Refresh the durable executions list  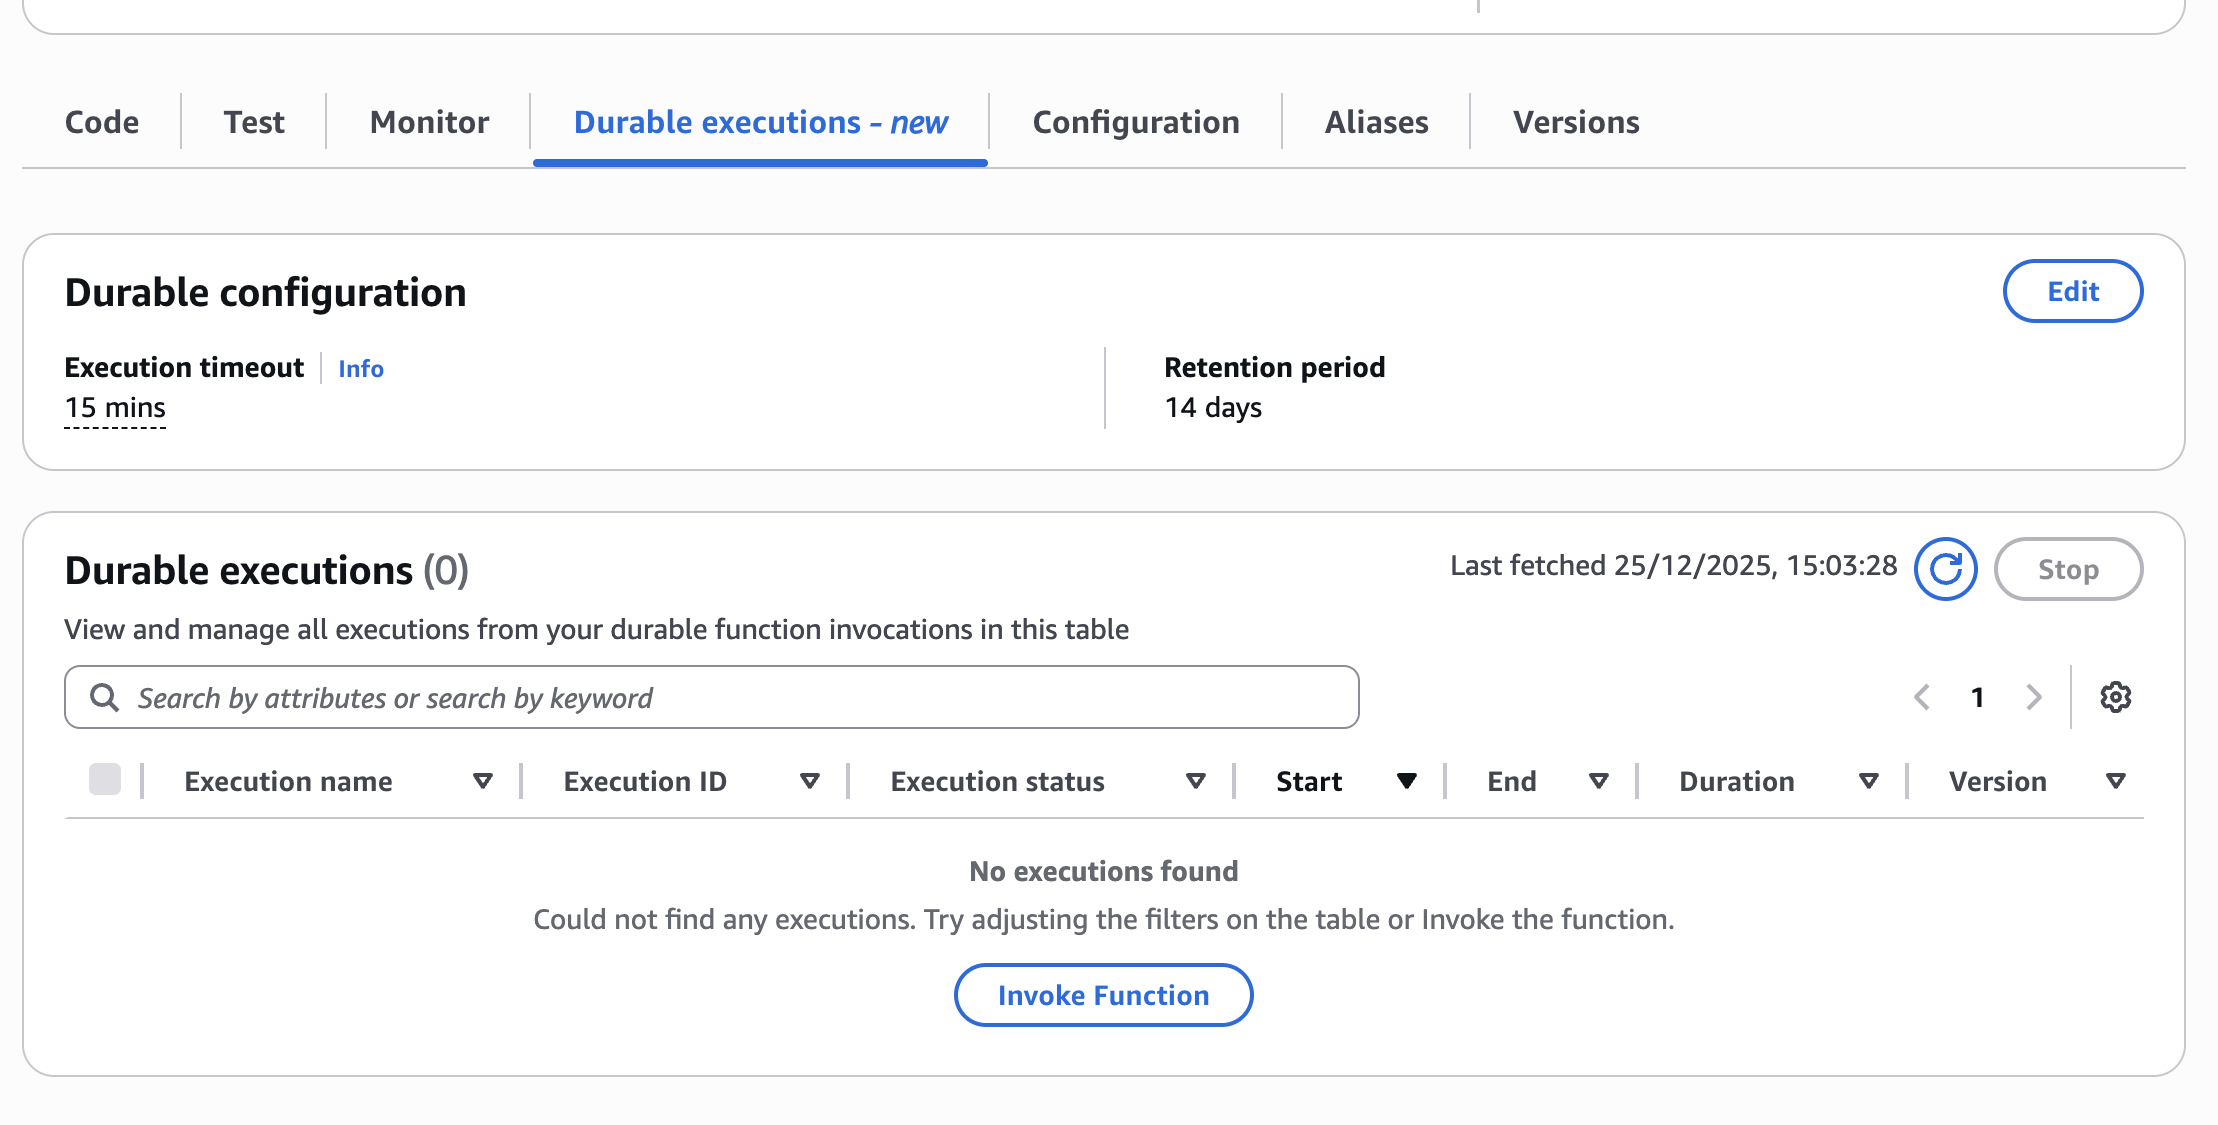coord(1944,568)
